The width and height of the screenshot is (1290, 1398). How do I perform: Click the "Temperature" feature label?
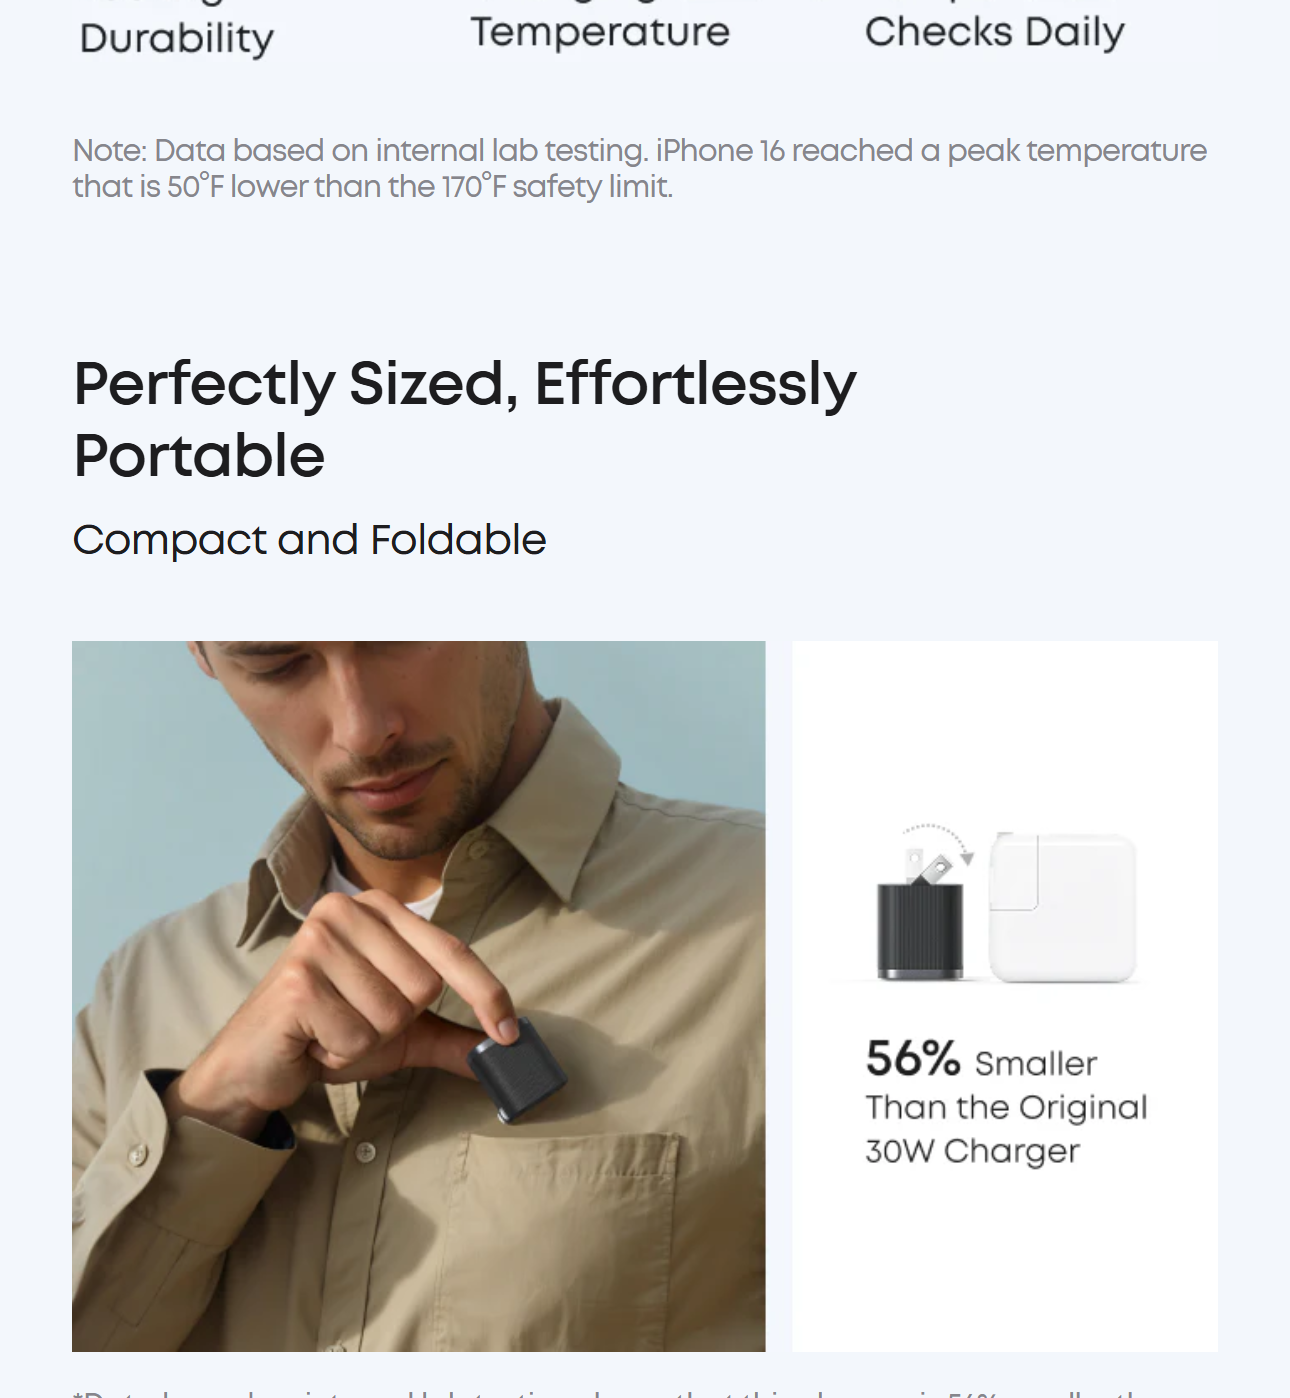tap(600, 32)
